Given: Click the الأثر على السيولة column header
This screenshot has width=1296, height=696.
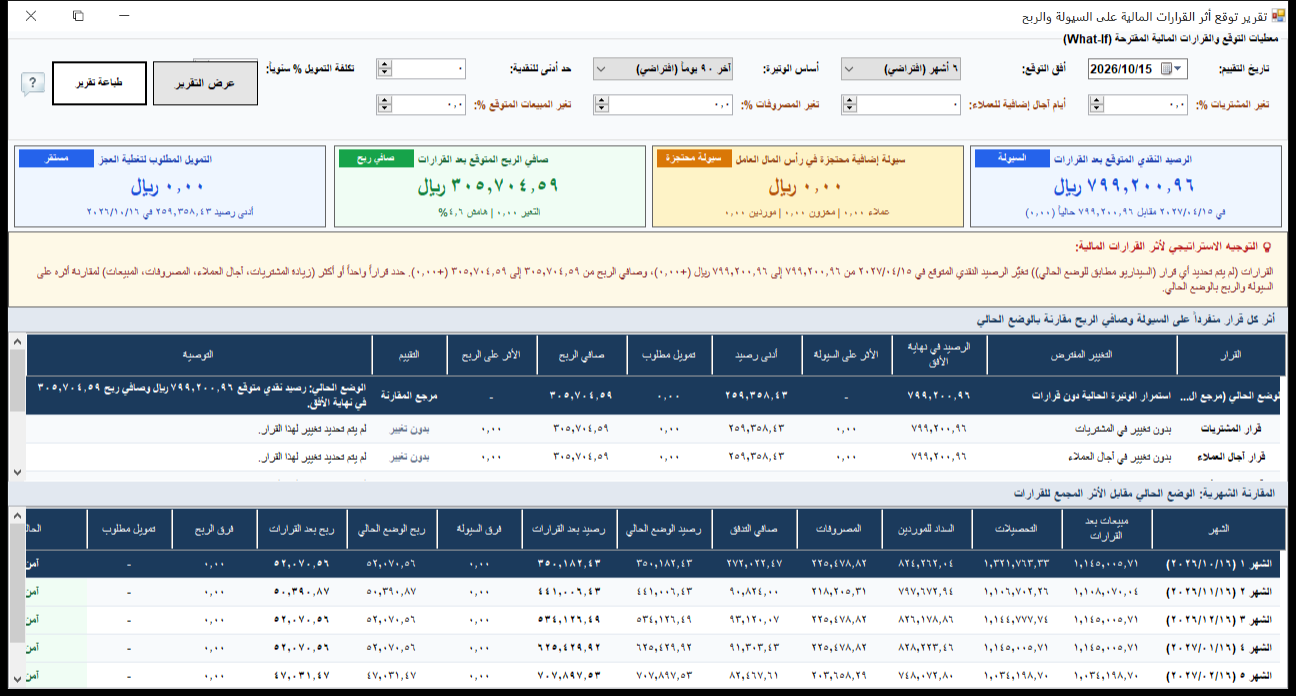Looking at the screenshot, I should pos(846,355).
